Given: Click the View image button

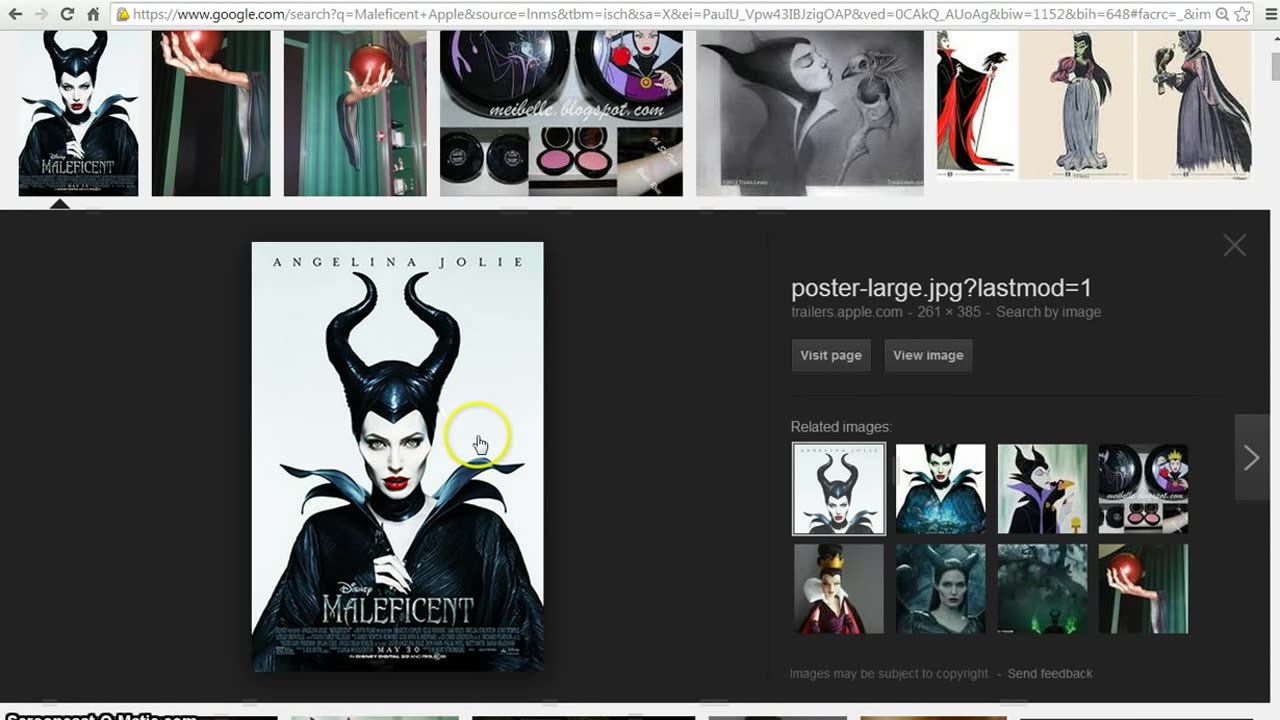Looking at the screenshot, I should (x=928, y=355).
